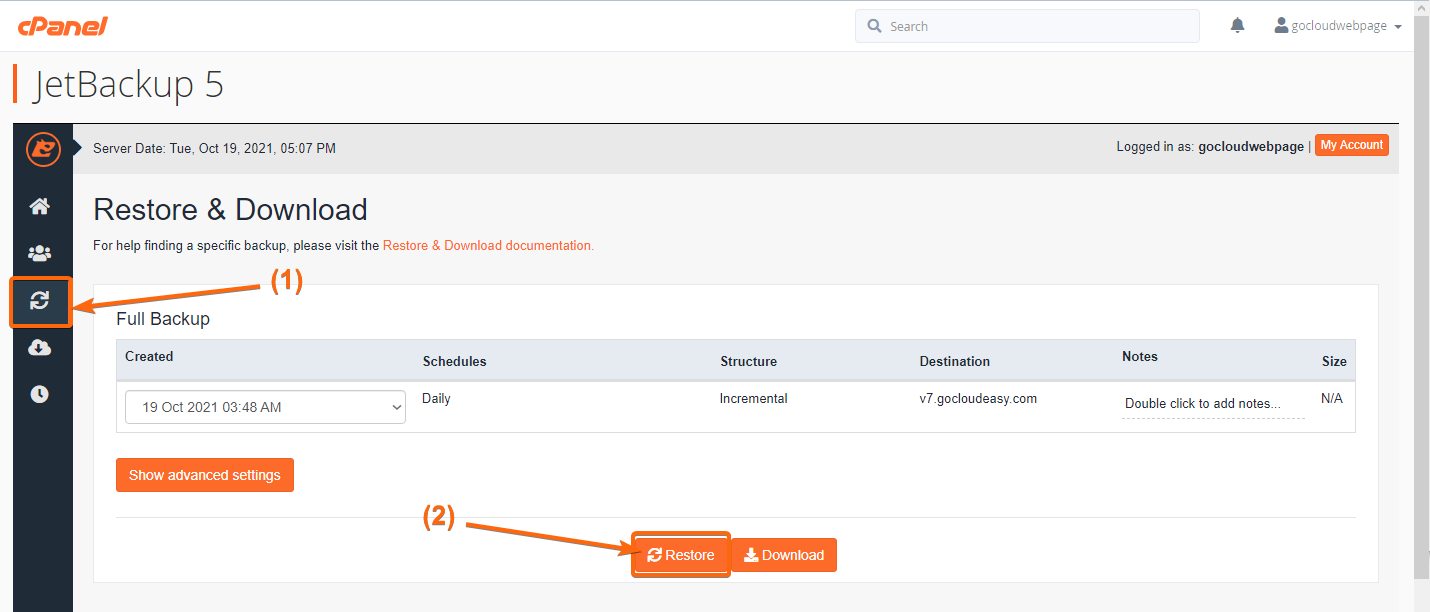Click the My Account button
The width and height of the screenshot is (1430, 612).
pos(1352,145)
